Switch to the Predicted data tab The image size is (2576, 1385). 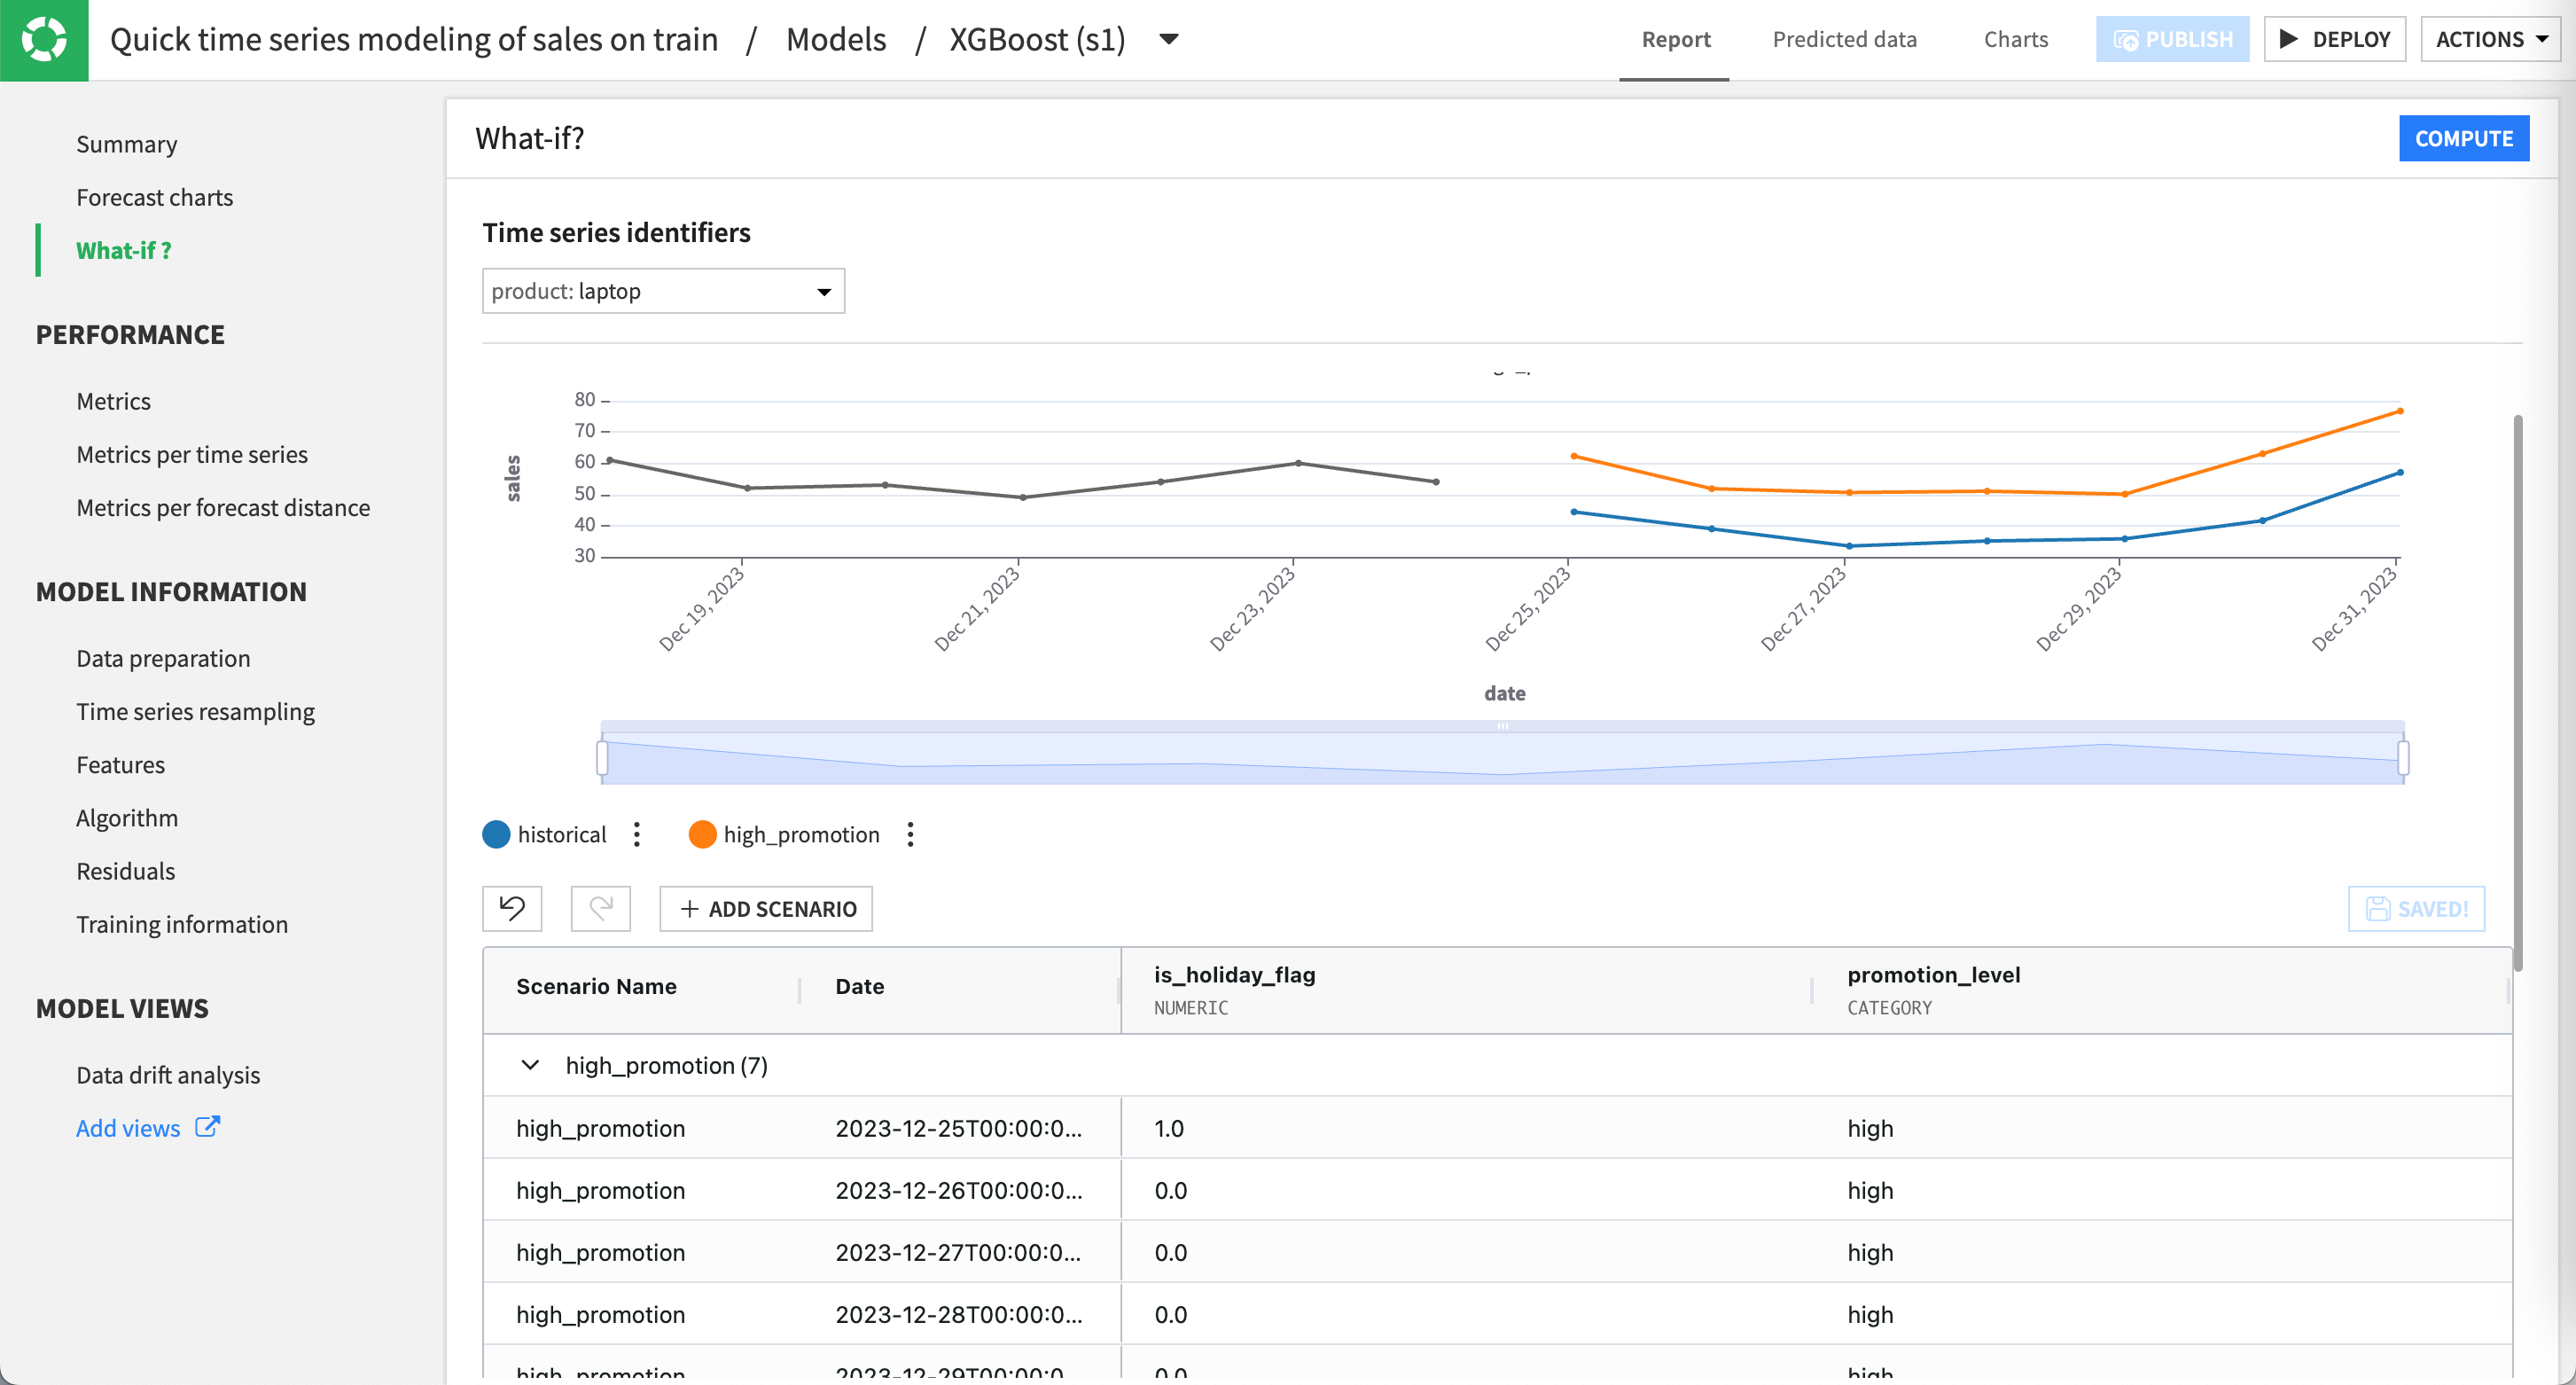click(1844, 39)
